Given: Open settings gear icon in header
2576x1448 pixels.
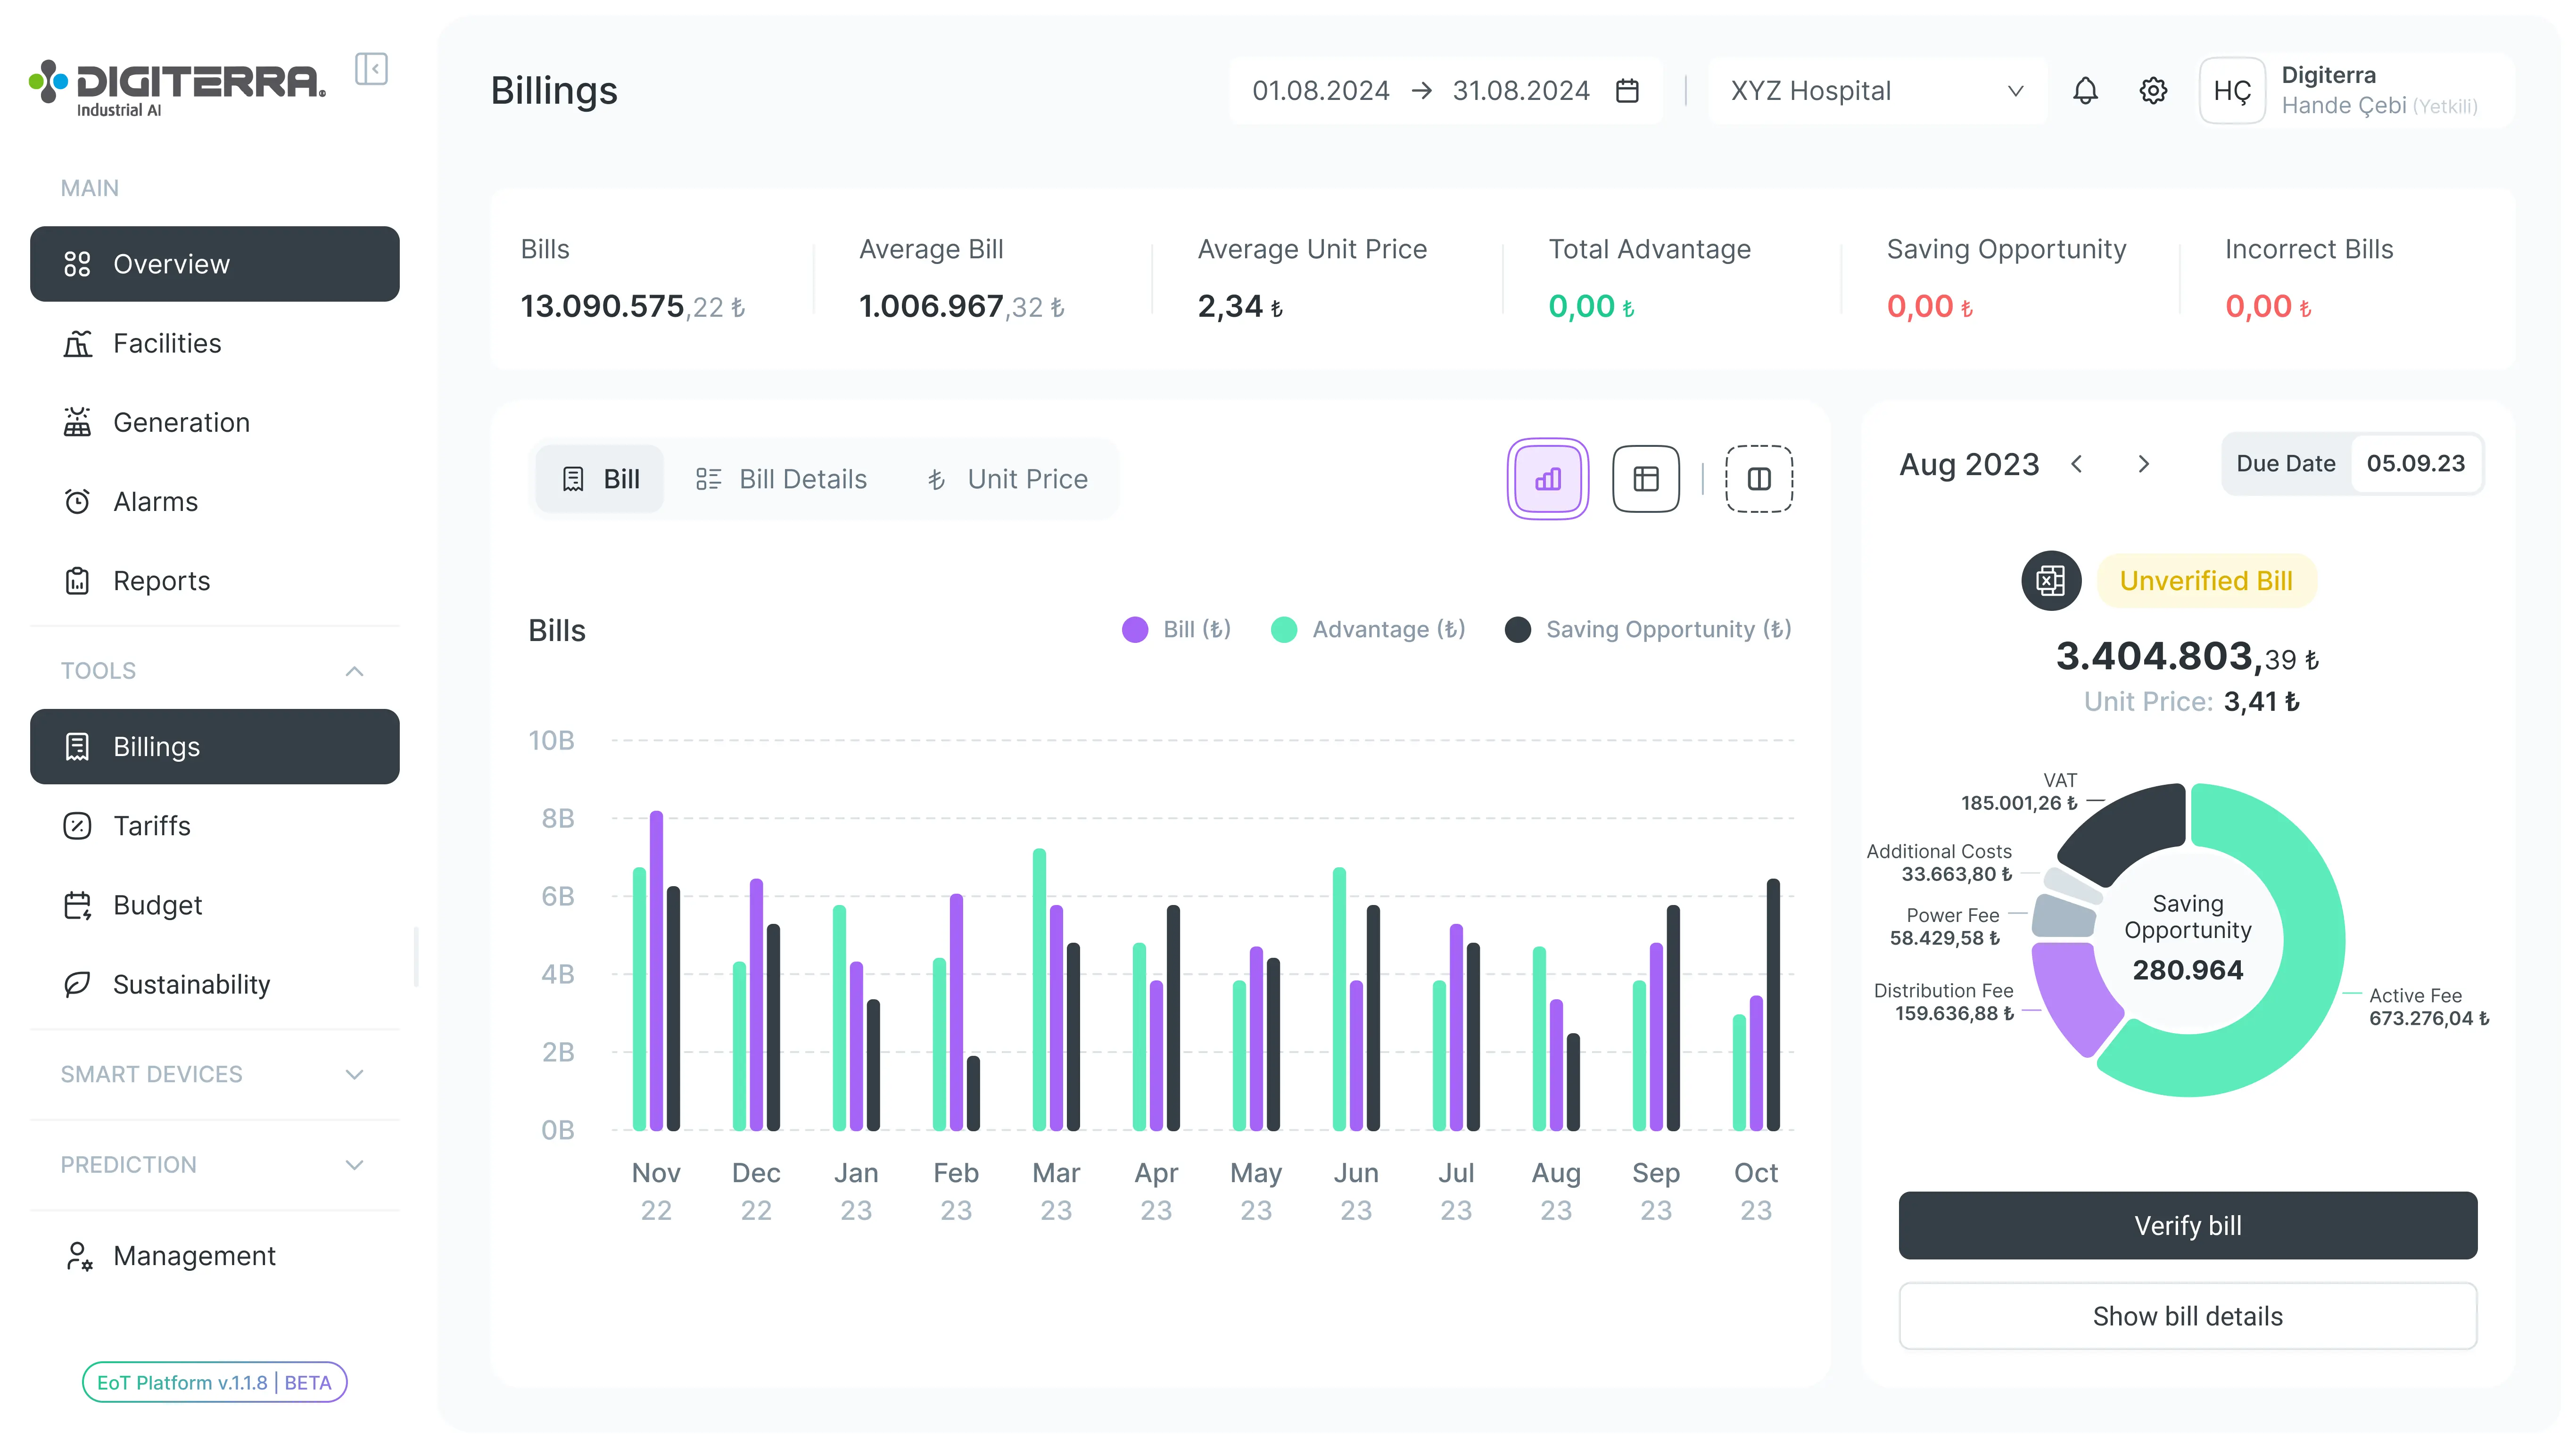Looking at the screenshot, I should (2153, 91).
